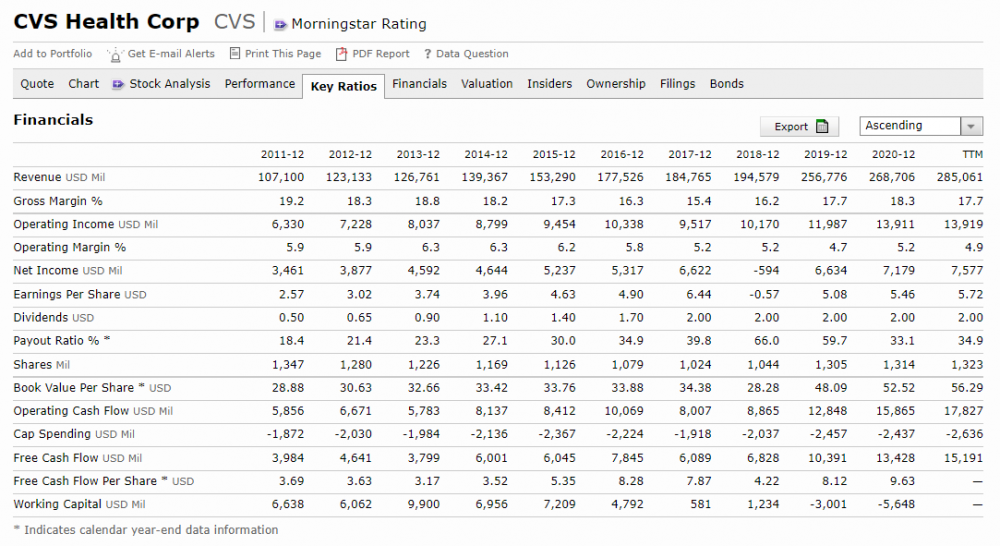This screenshot has height=546, width=1000.
Task: Open the Valuation tab
Action: 487,84
